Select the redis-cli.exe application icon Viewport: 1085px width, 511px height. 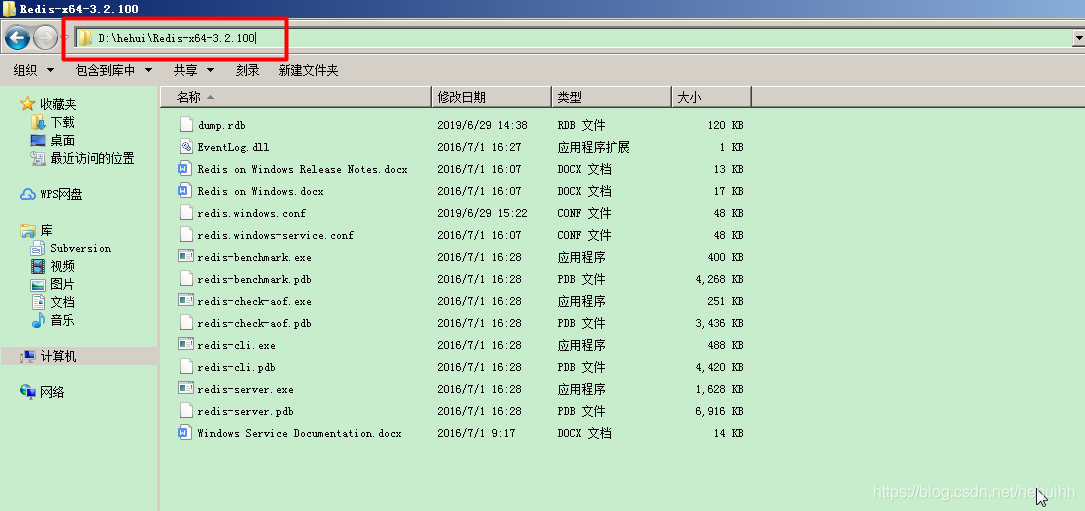click(185, 345)
